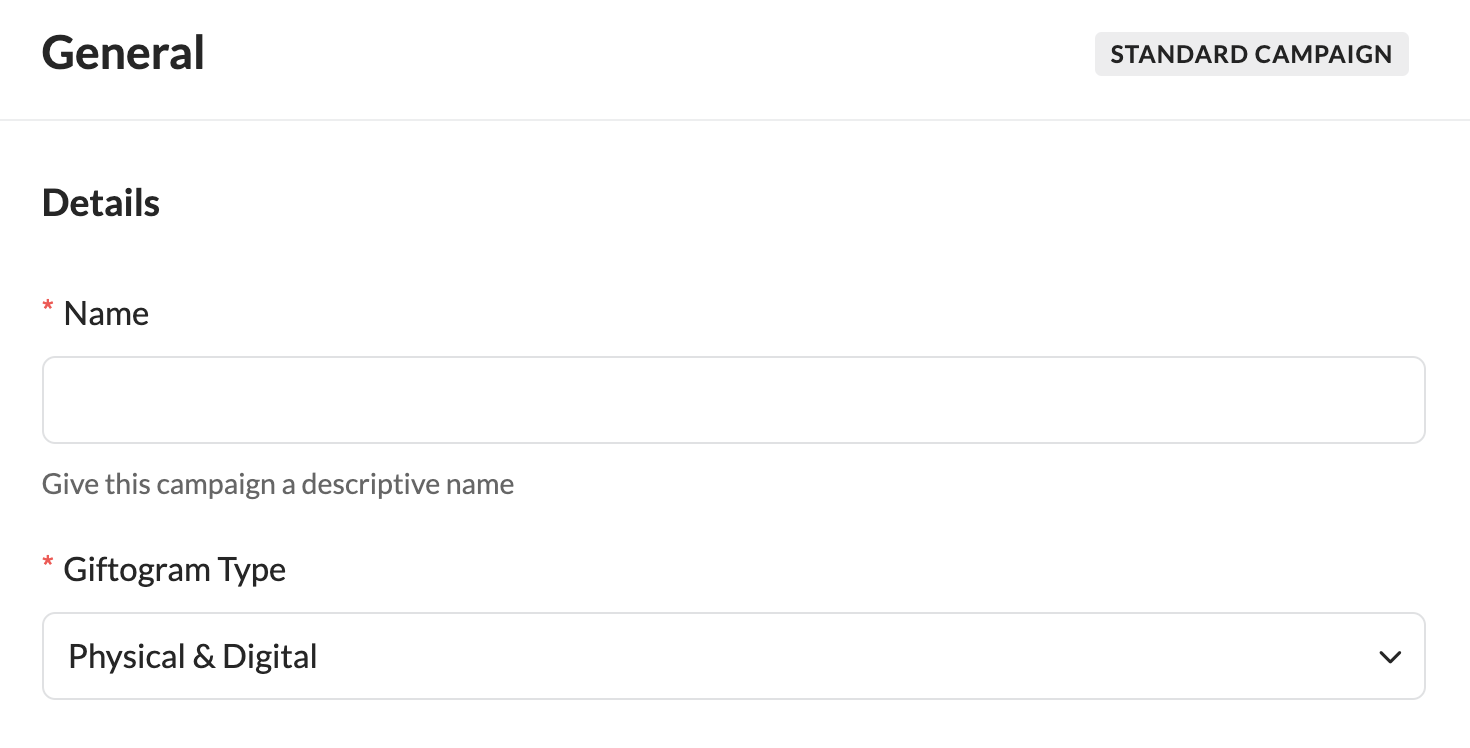Click the Name text input field
Viewport: 1470px width, 748px height.
[x=733, y=400]
